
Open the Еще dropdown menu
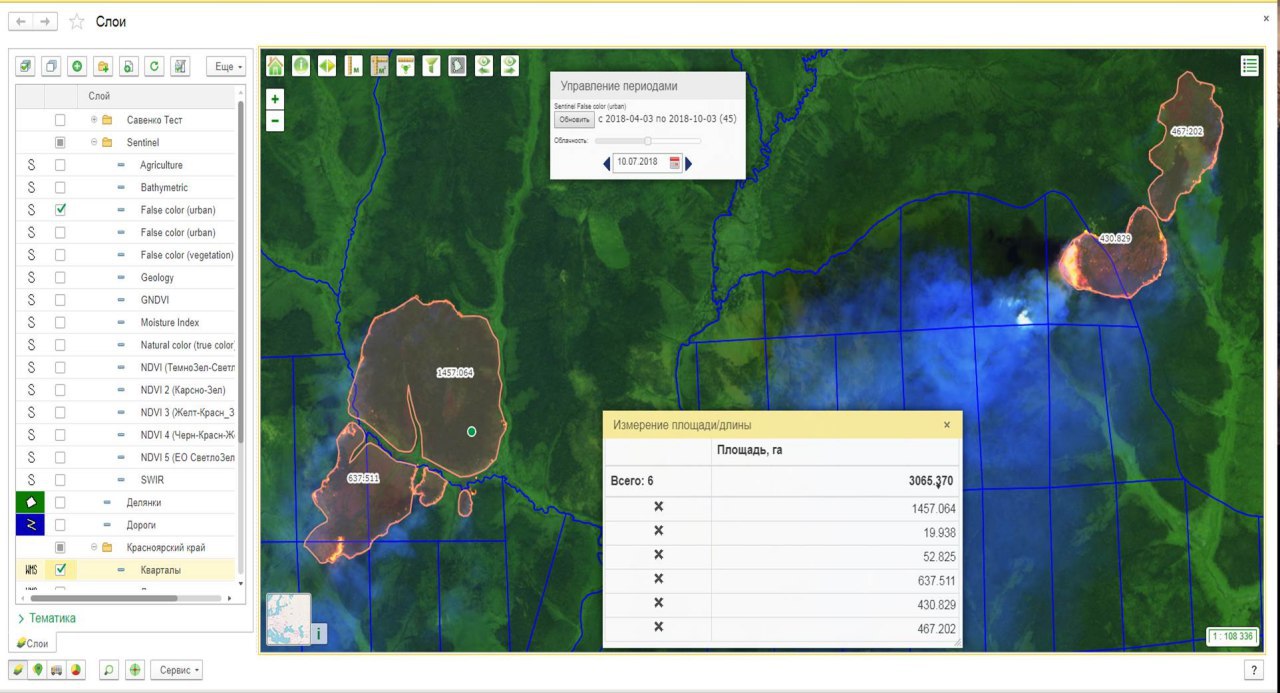coord(225,66)
